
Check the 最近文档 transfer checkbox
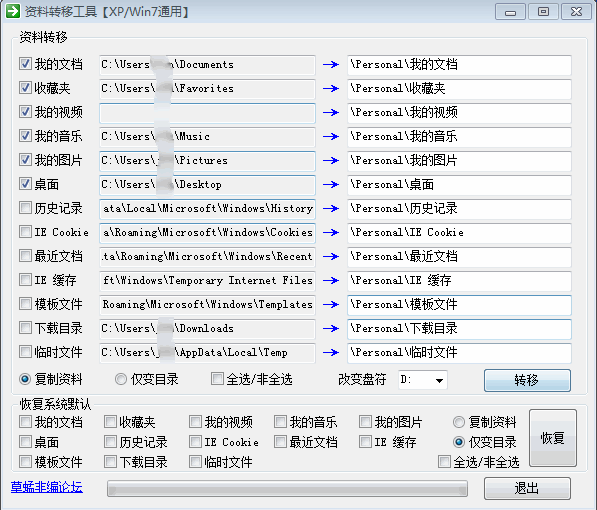coord(25,256)
